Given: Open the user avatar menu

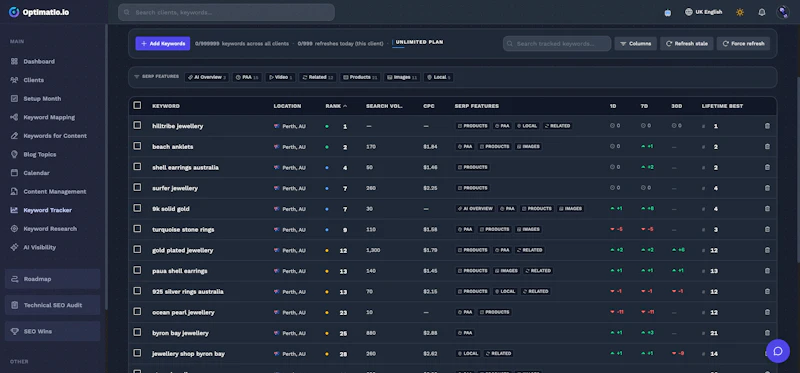Looking at the screenshot, I should click(x=783, y=12).
